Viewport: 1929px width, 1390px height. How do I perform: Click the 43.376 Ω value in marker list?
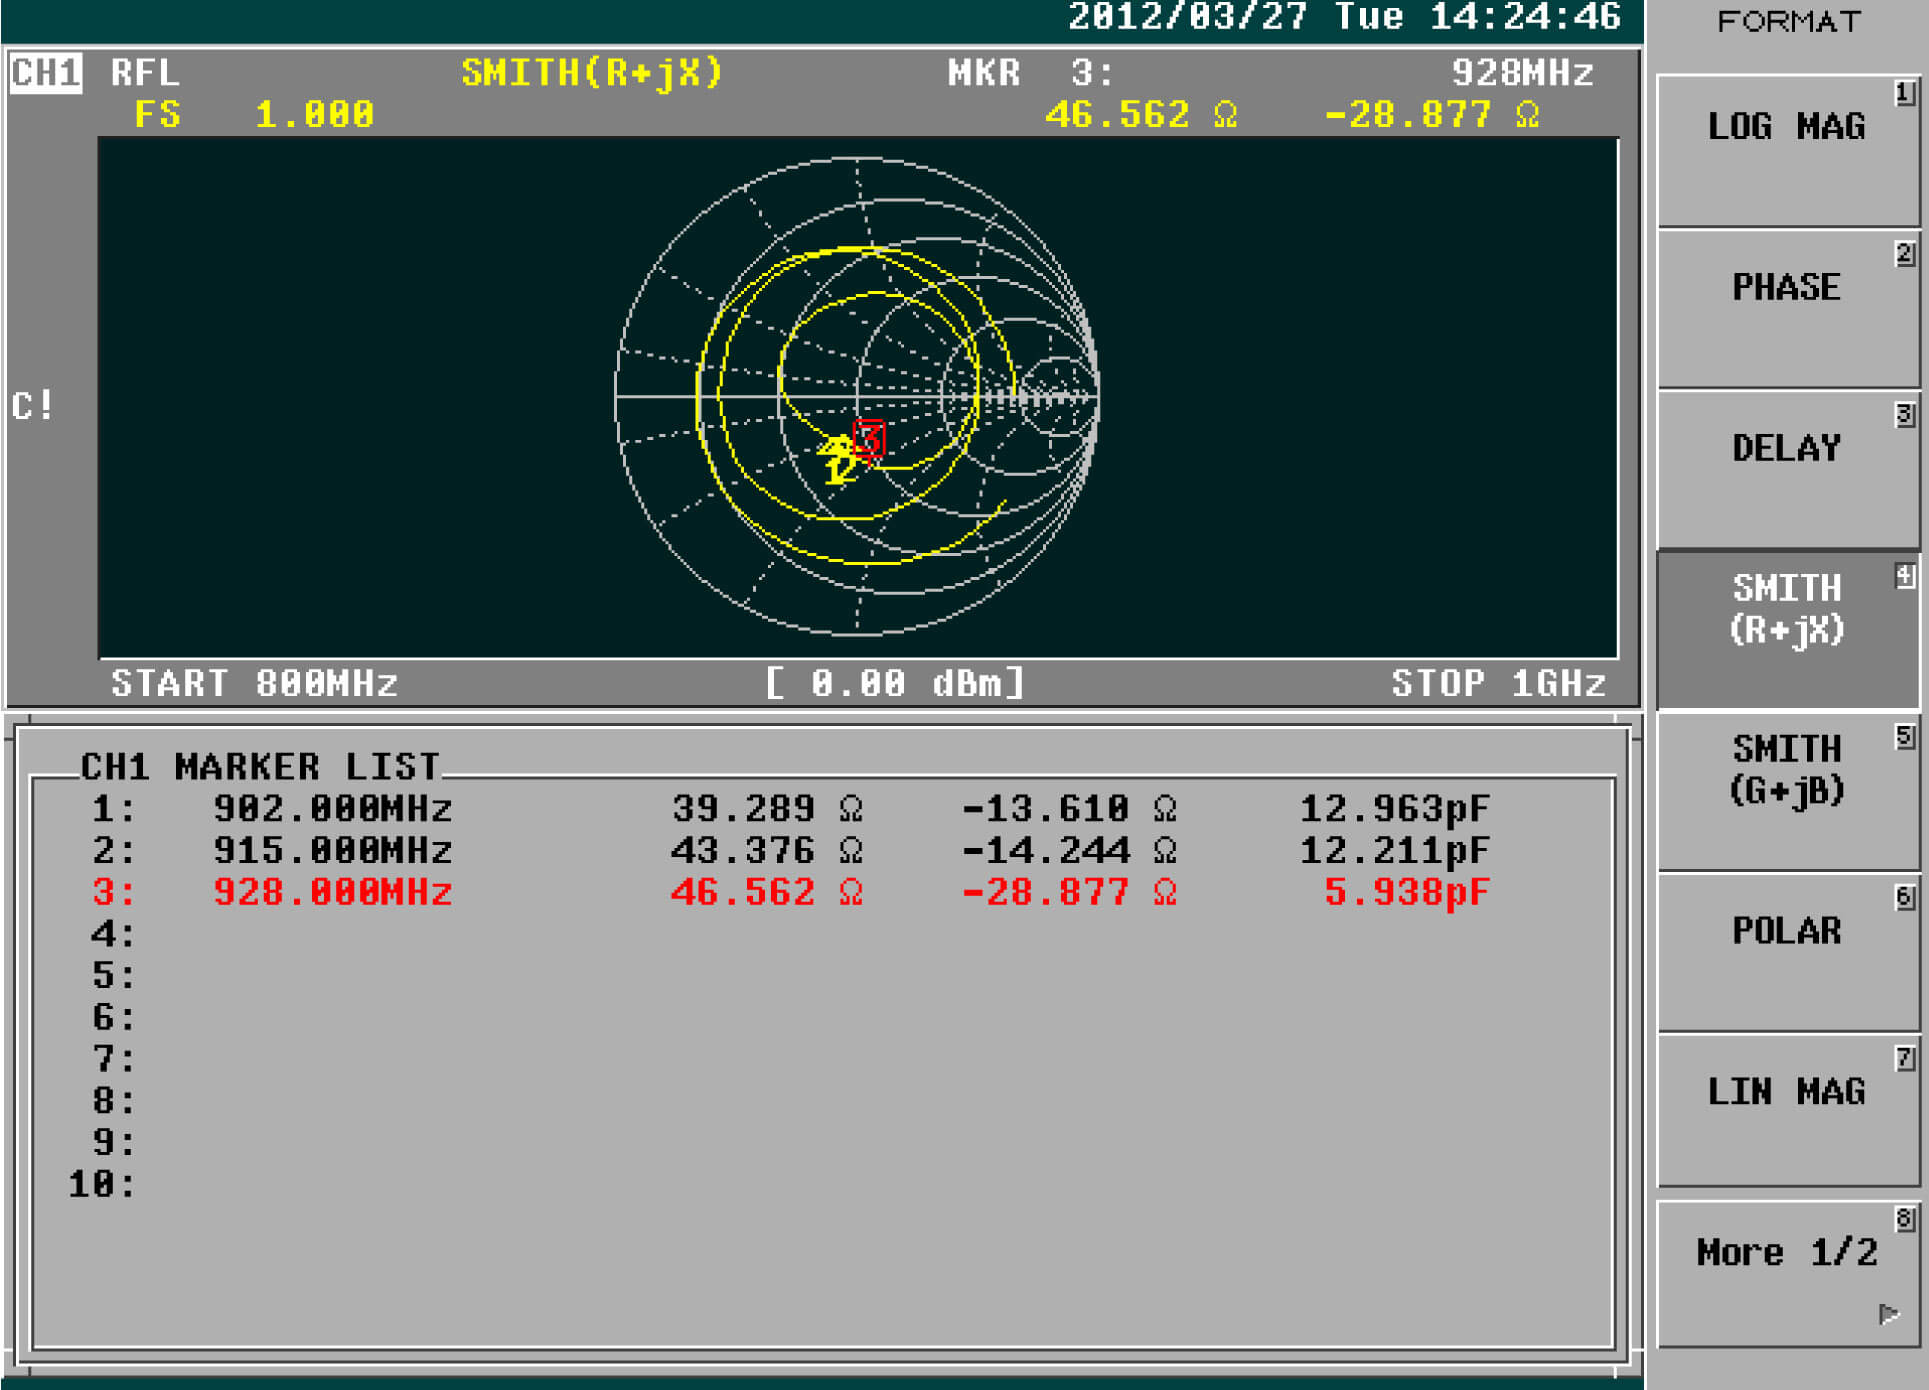(x=767, y=850)
